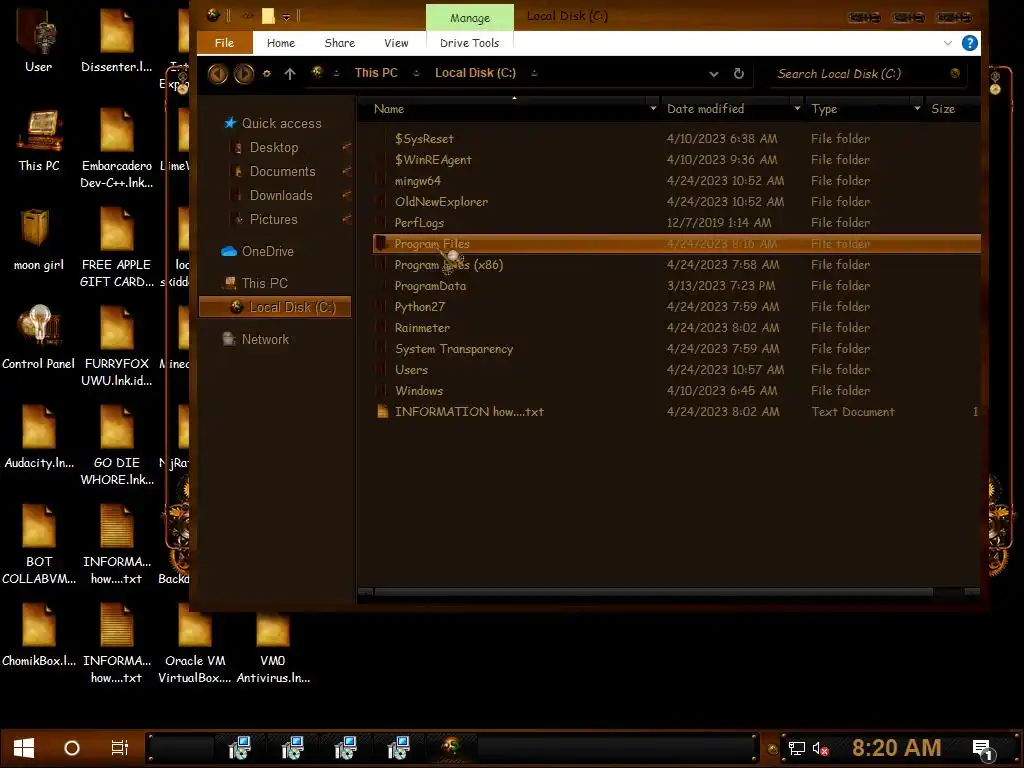1024x768 pixels.
Task: Select OneDrive in navigation pane
Action: (x=268, y=251)
